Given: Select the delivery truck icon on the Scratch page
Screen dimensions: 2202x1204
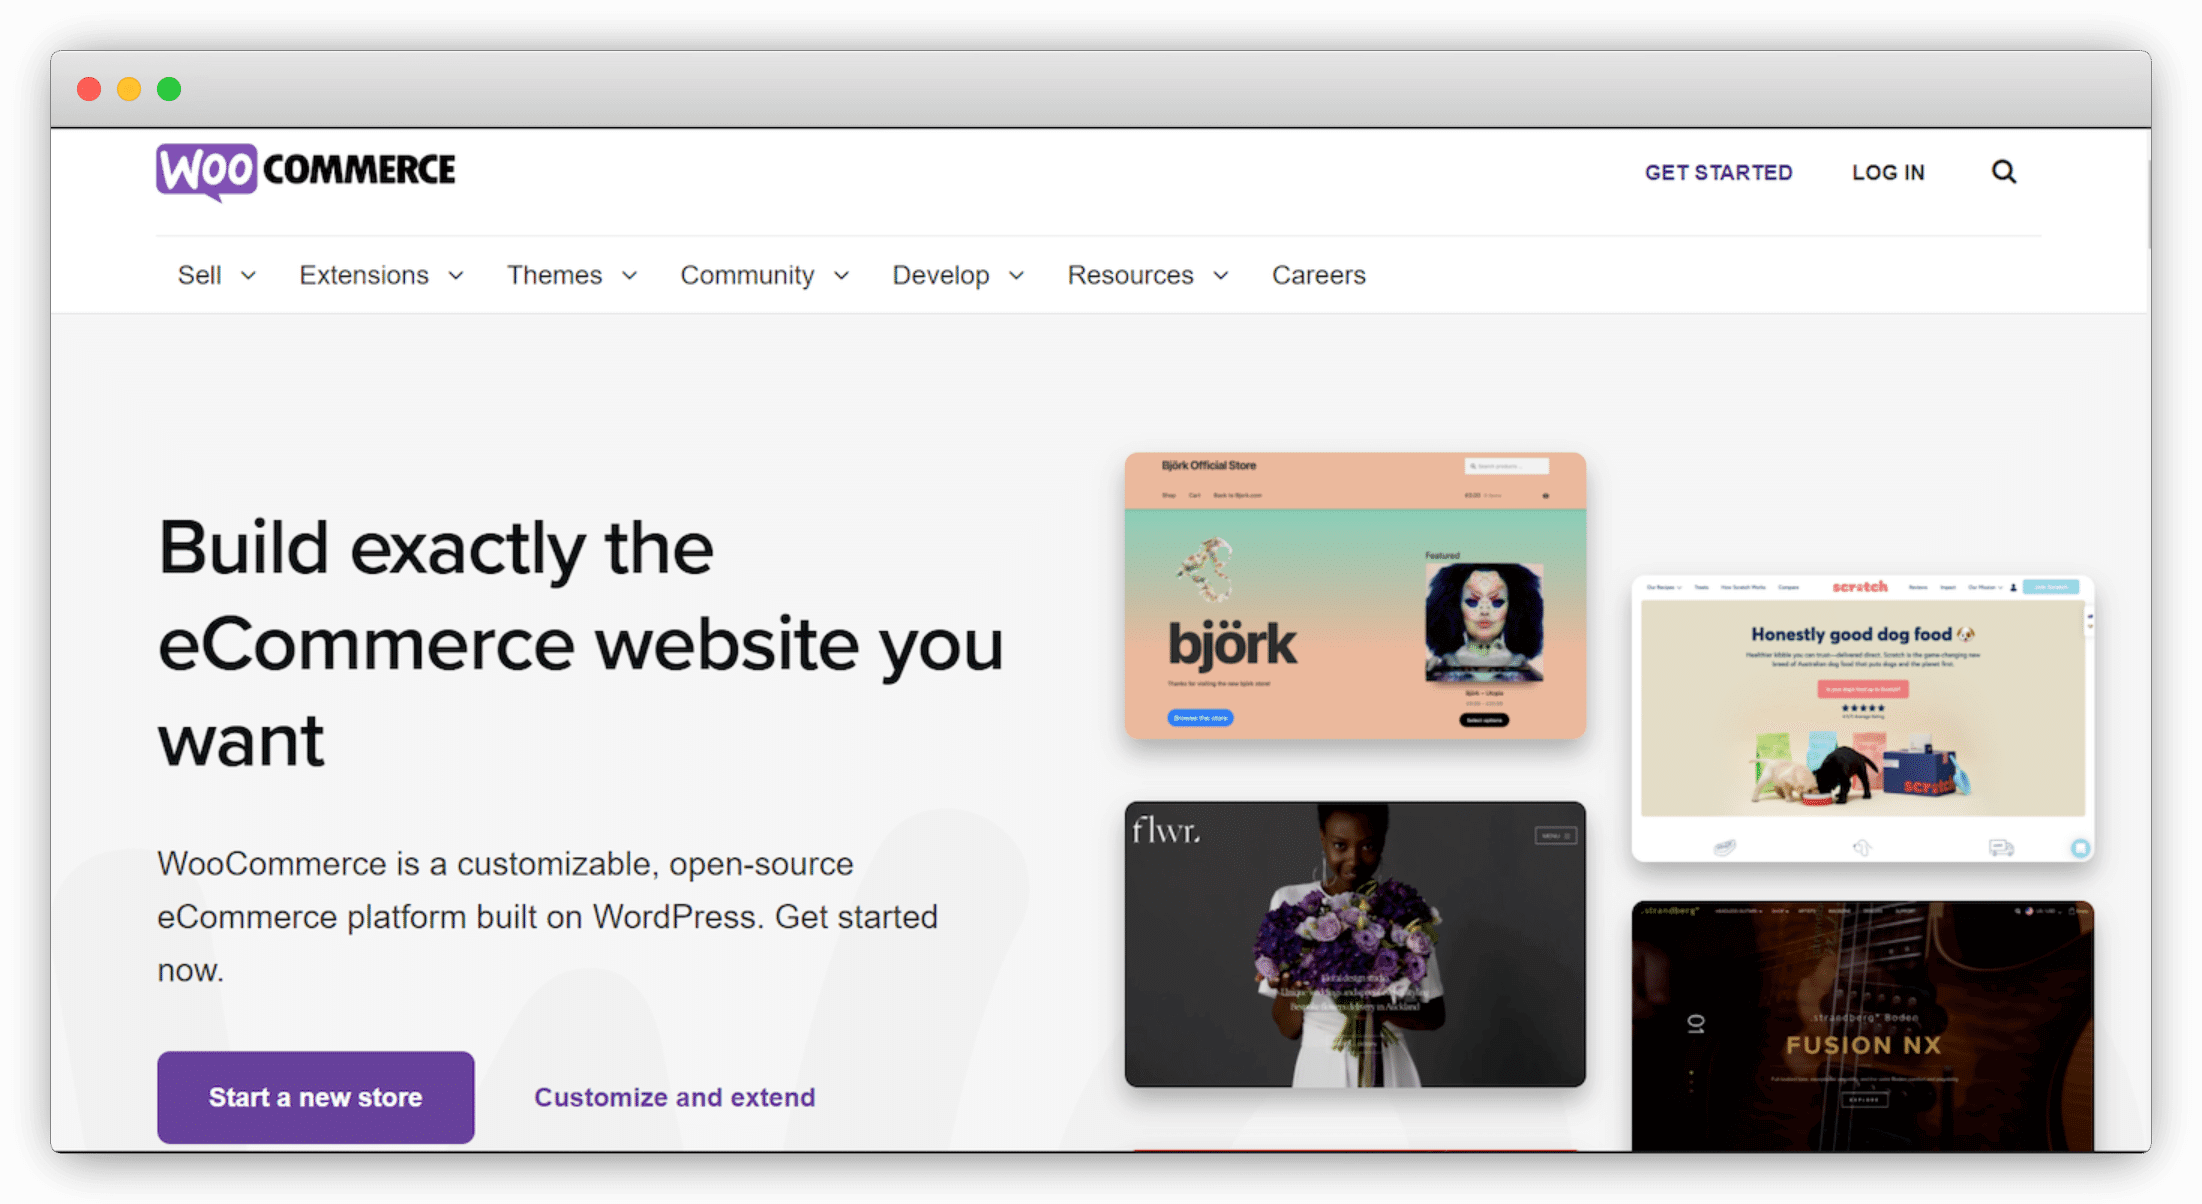Looking at the screenshot, I should pyautogui.click(x=2001, y=847).
